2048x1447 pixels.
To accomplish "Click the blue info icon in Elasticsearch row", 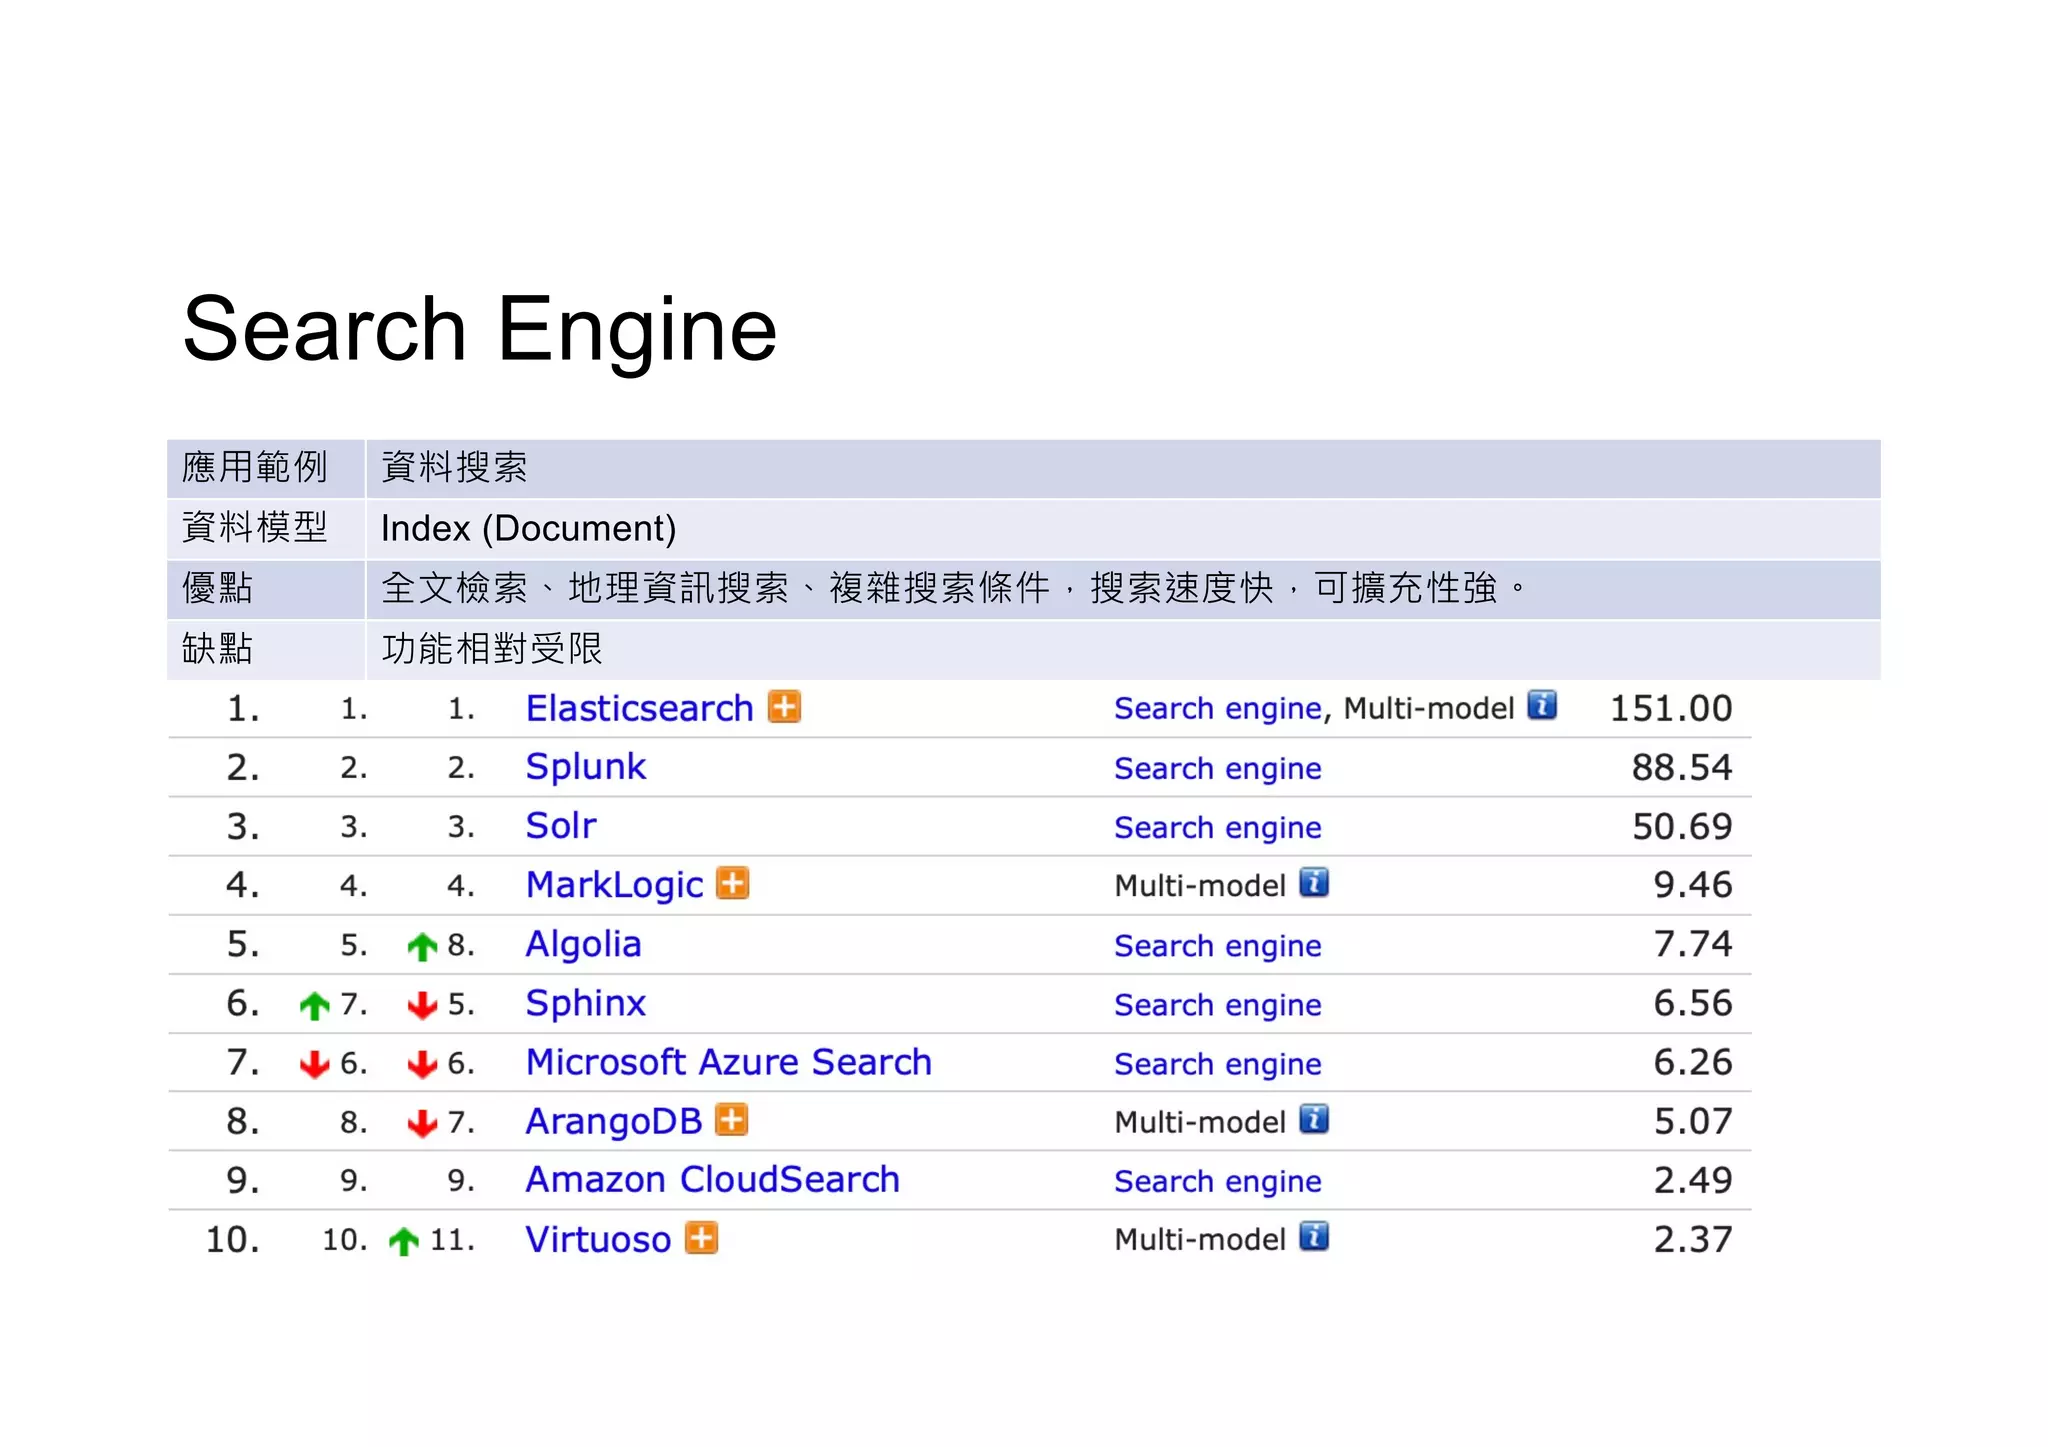I will pos(1542,705).
